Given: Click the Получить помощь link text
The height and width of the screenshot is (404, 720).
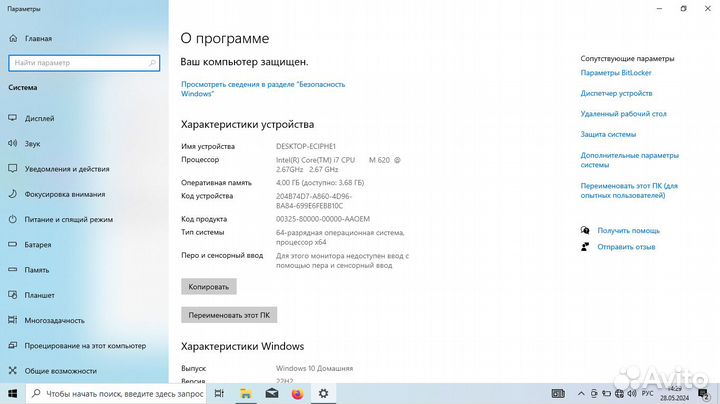Looking at the screenshot, I should 628,230.
